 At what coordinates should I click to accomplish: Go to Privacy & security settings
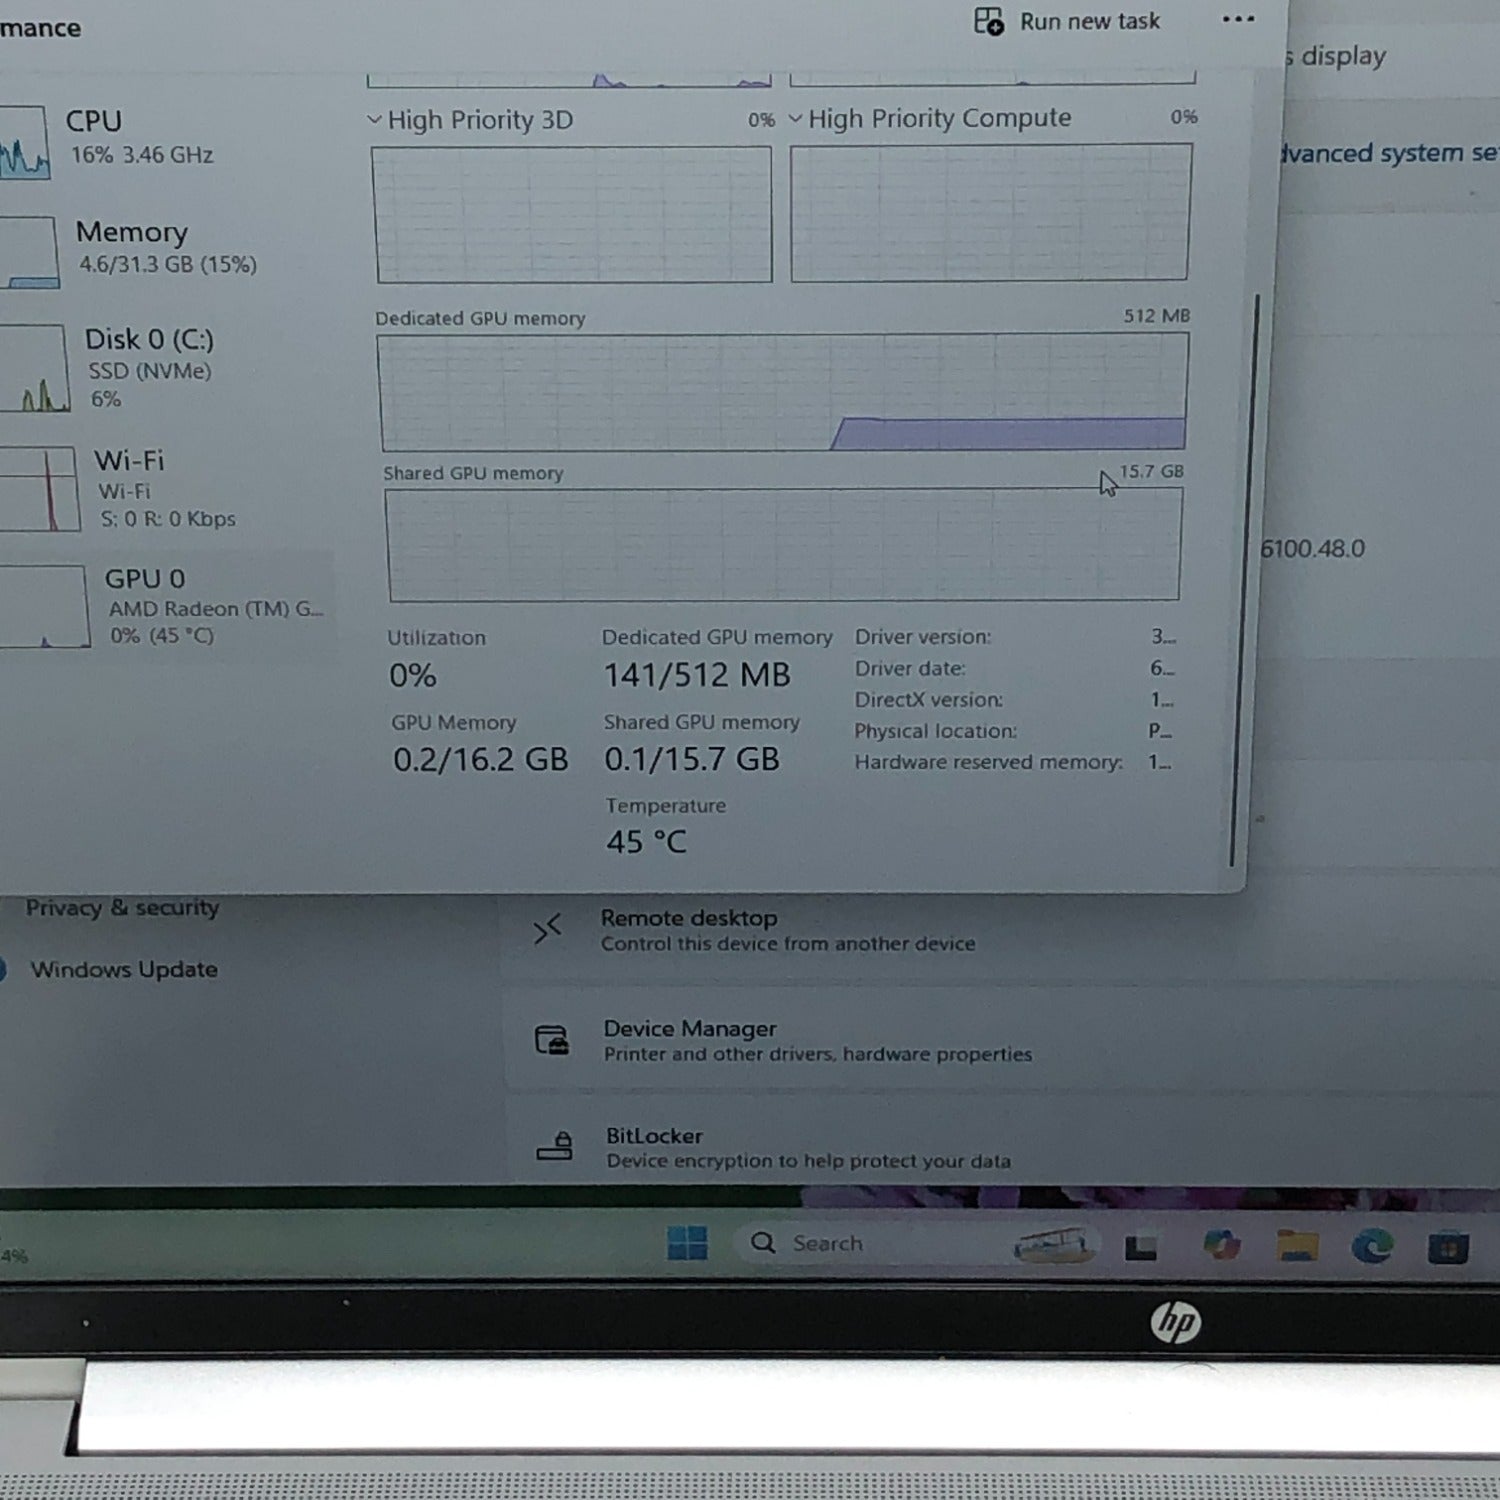(x=121, y=907)
